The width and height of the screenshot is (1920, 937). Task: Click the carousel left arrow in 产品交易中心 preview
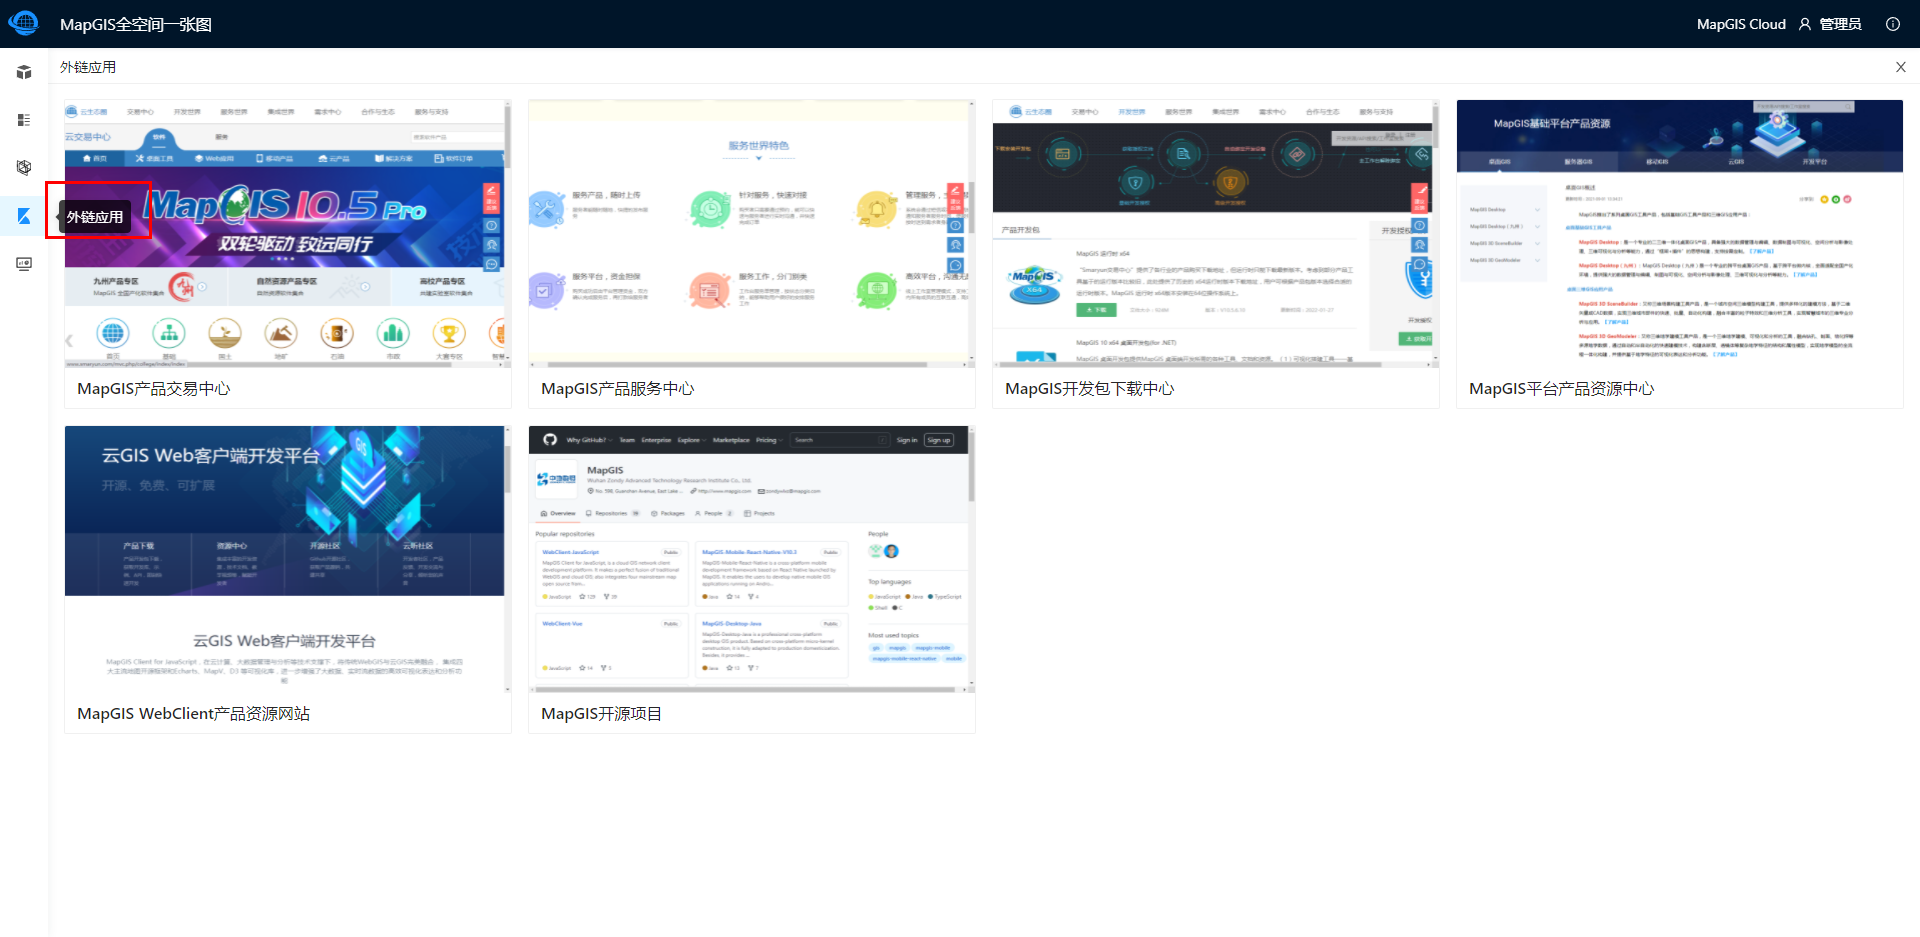[69, 340]
